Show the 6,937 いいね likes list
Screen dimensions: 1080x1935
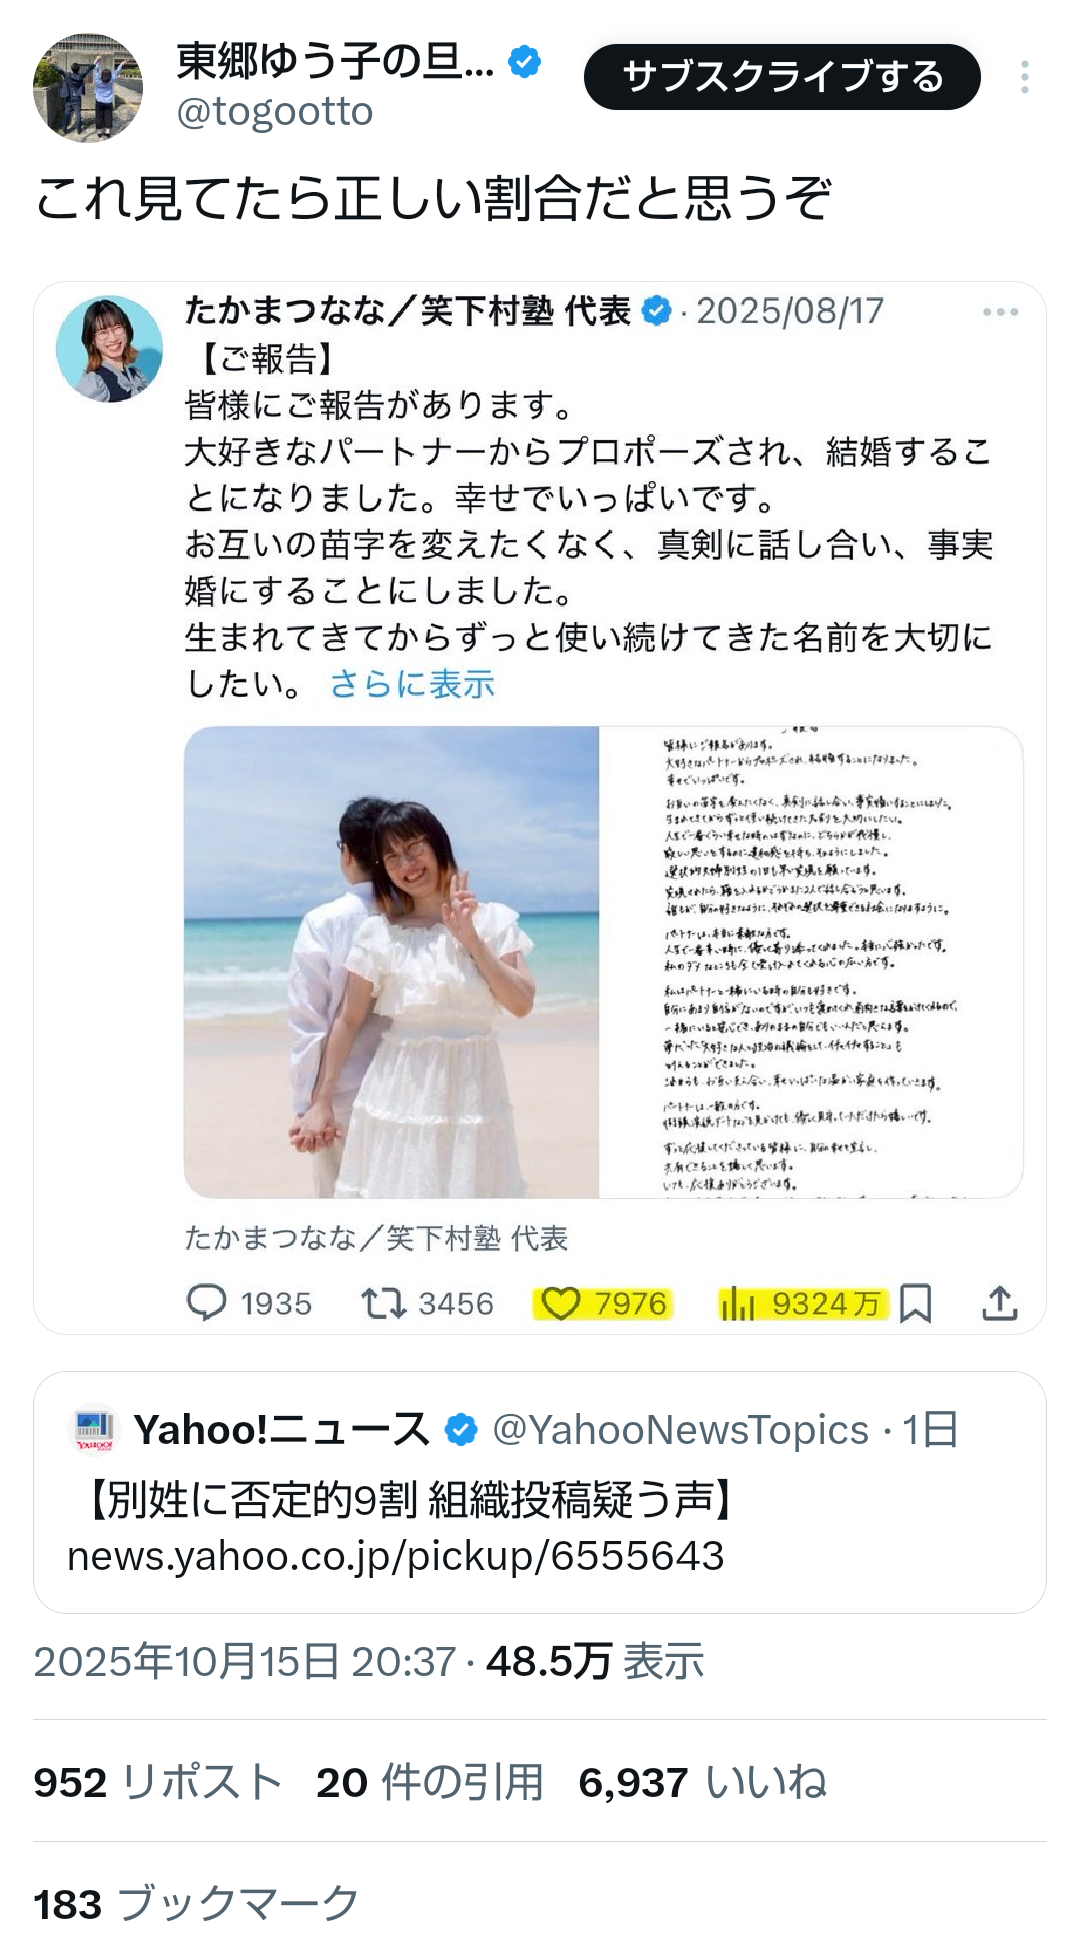703,1782
